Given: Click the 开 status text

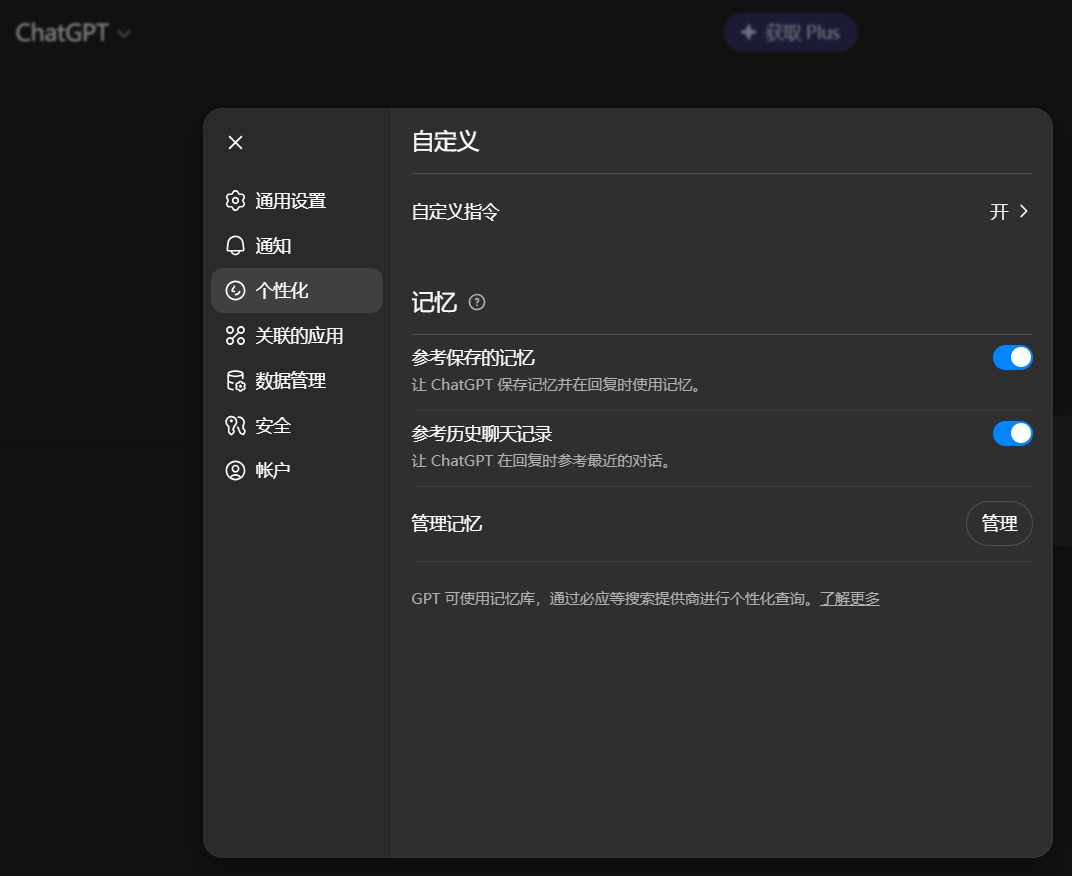Looking at the screenshot, I should 999,211.
